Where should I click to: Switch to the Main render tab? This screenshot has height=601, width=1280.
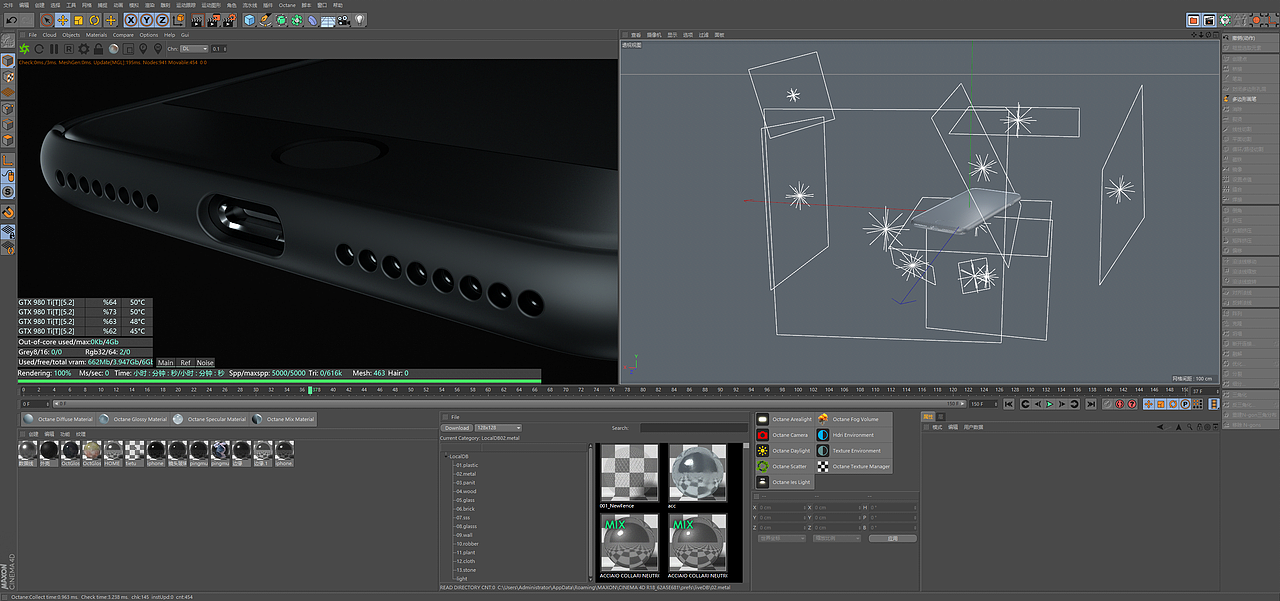pos(166,363)
